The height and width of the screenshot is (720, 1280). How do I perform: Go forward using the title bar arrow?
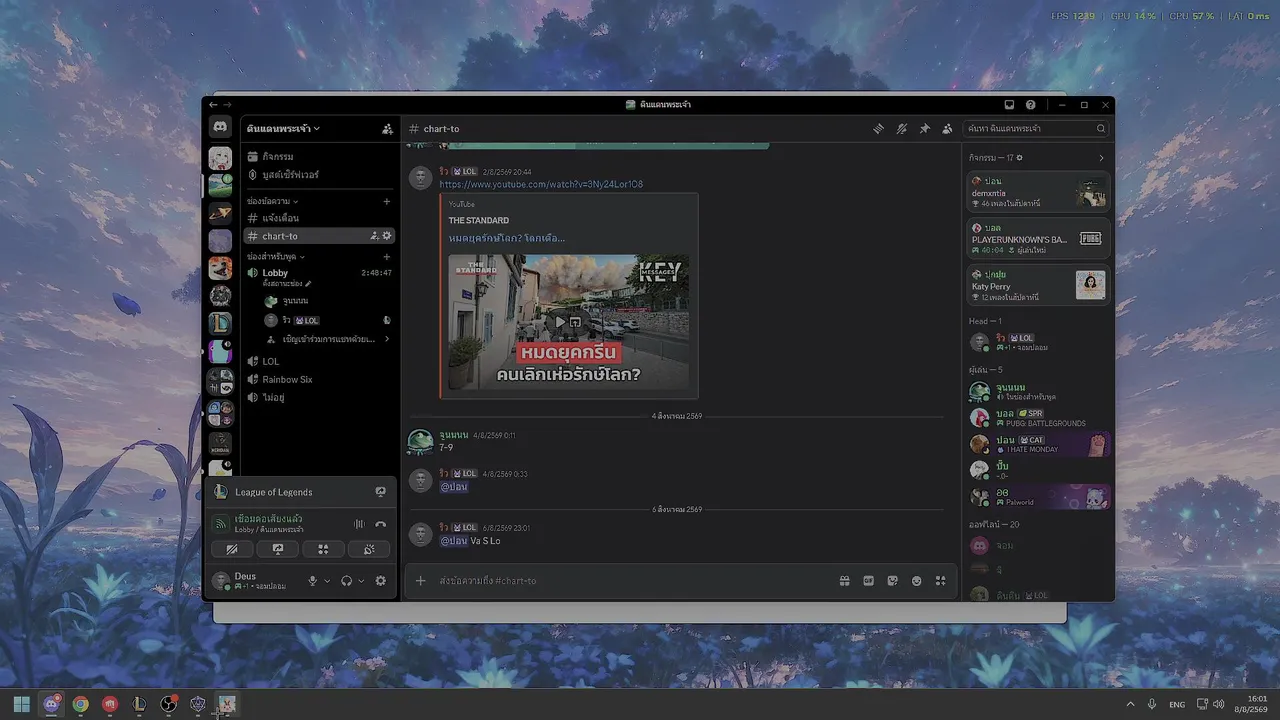(227, 105)
